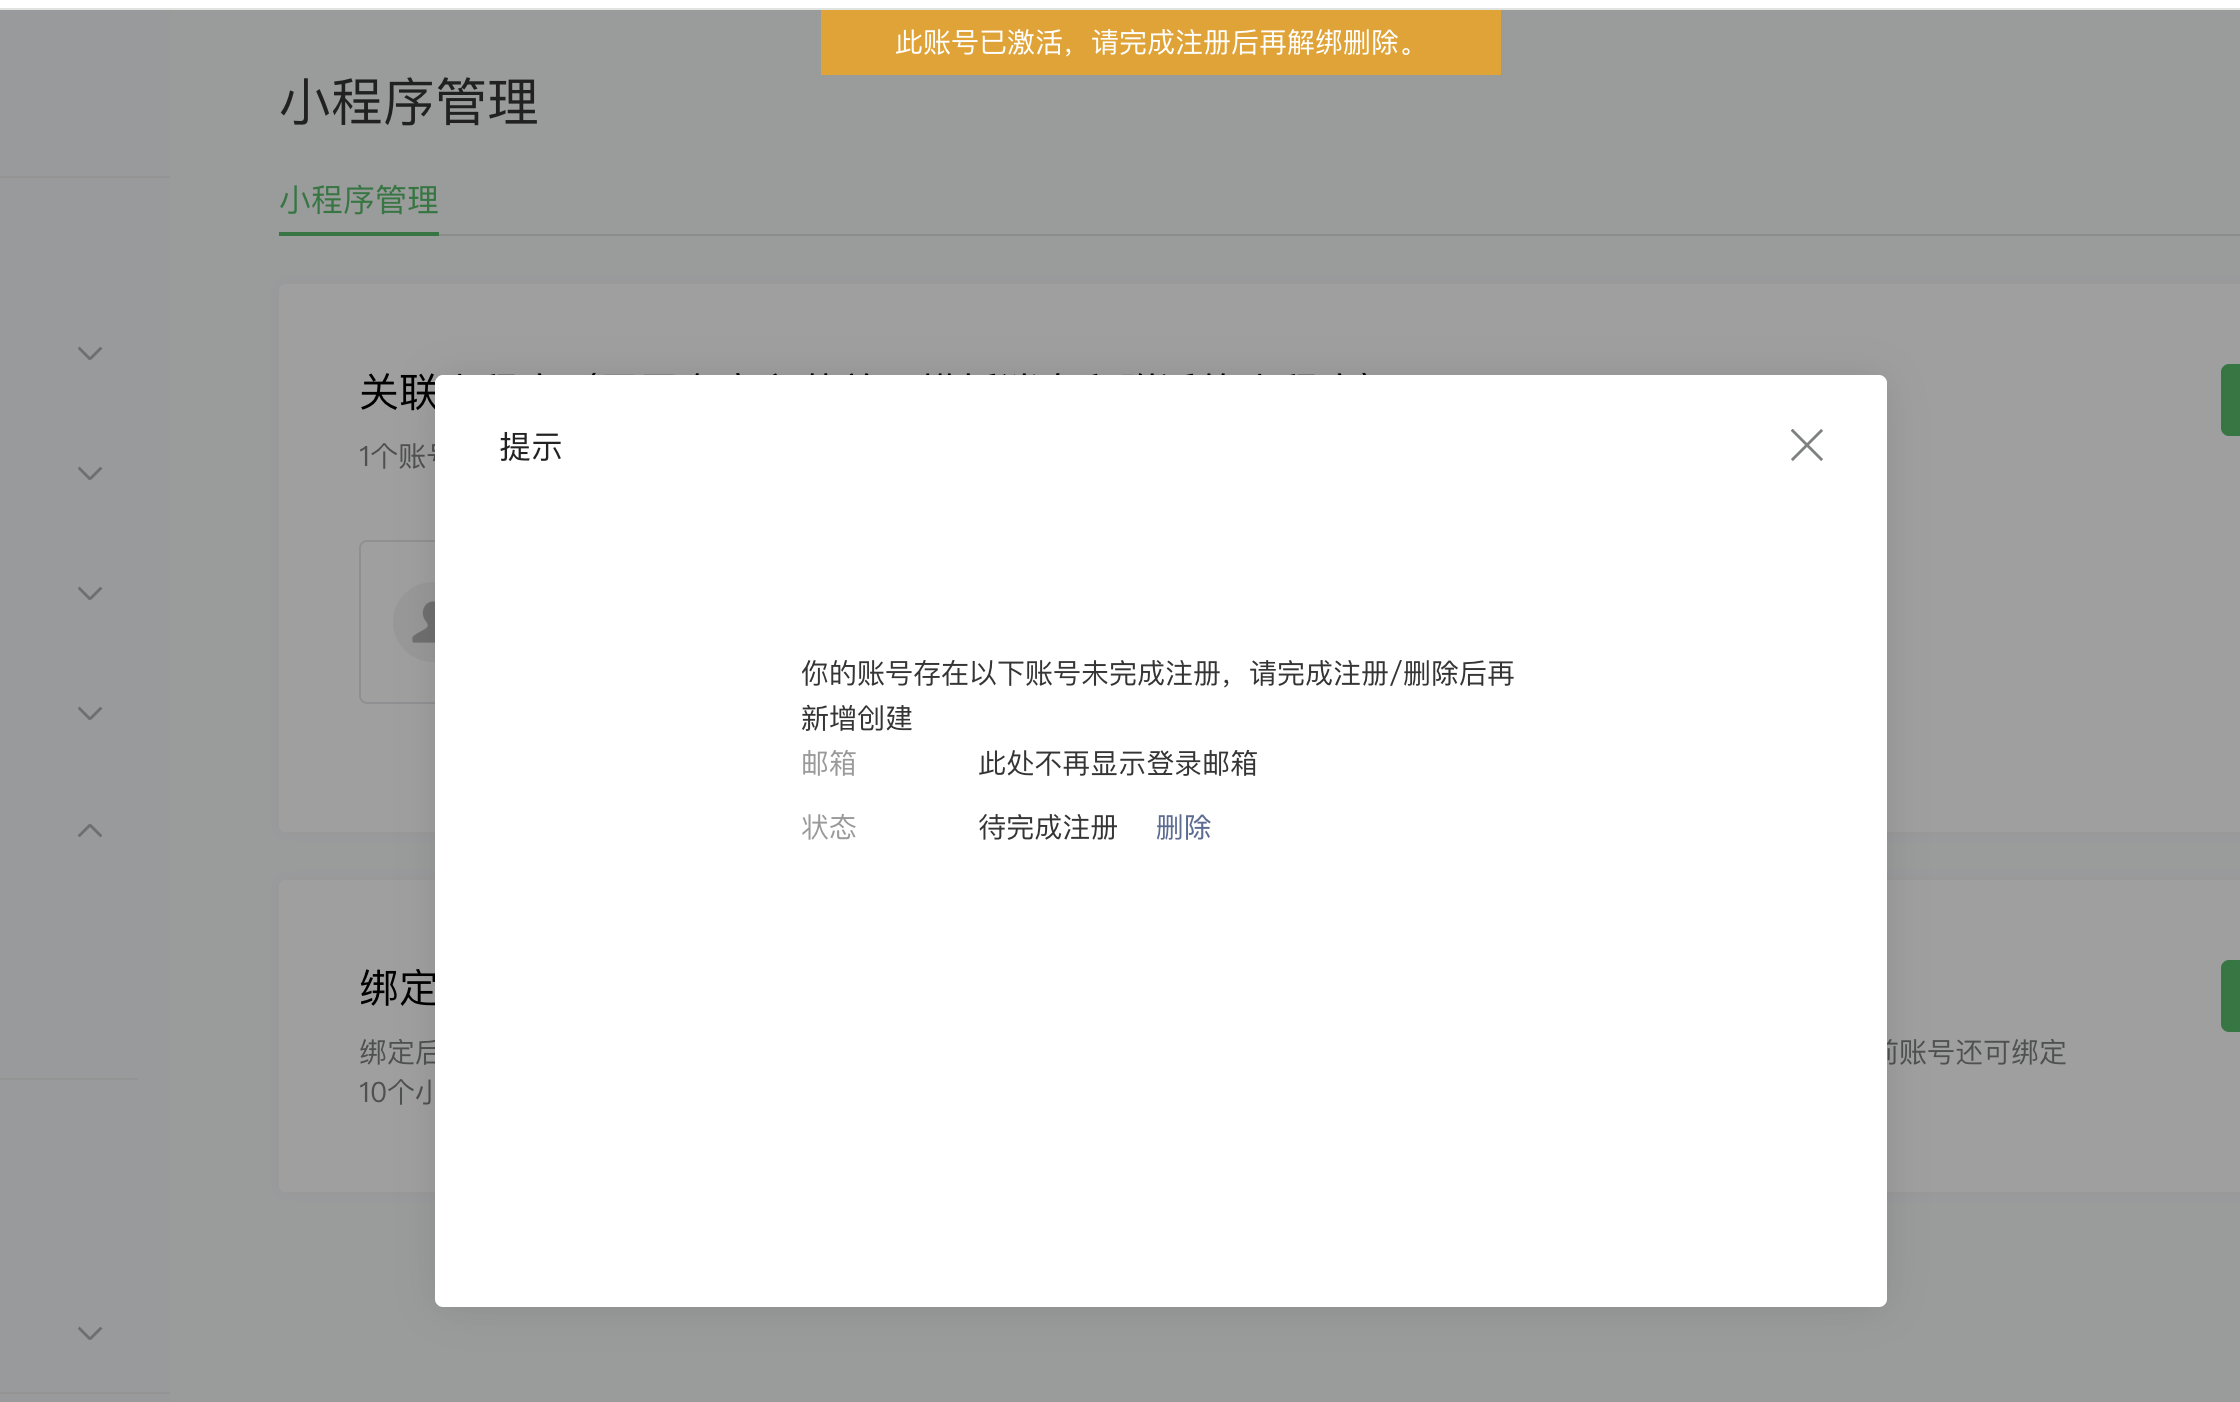
Task: Expand the fourth sidebar chevron from top
Action: click(x=90, y=713)
